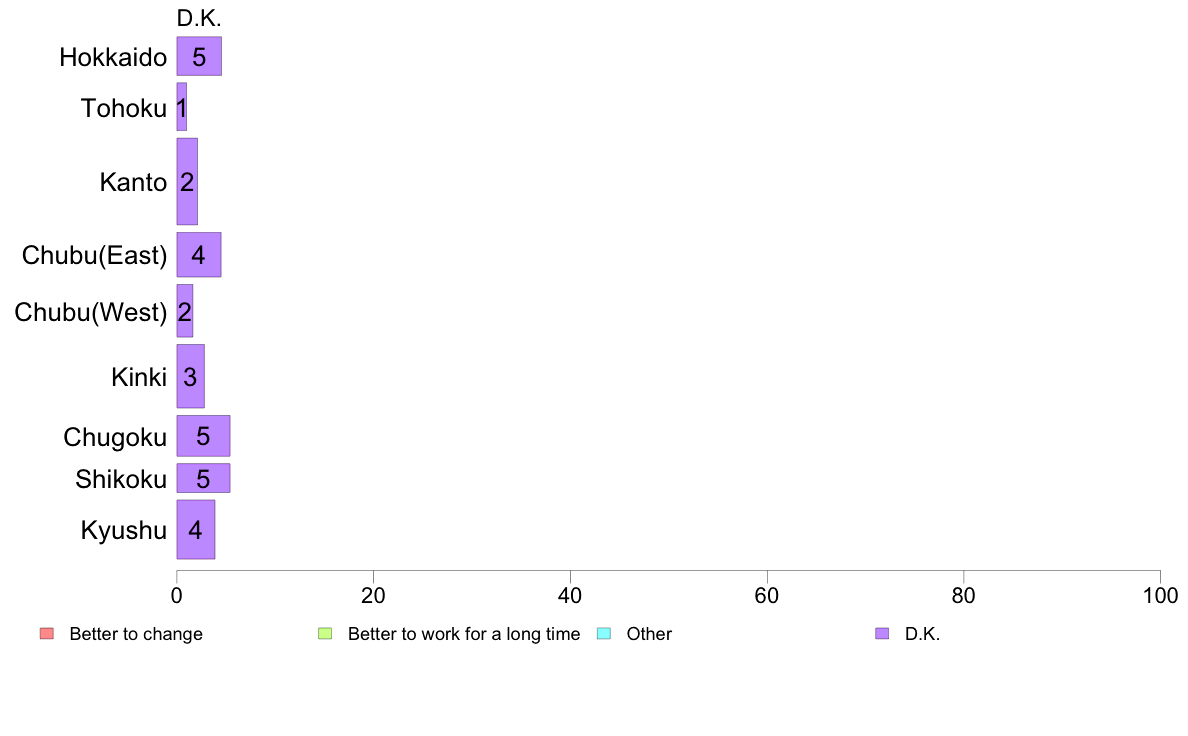
Task: Click the Better to work for a long time text
Action: pyautogui.click(x=464, y=634)
